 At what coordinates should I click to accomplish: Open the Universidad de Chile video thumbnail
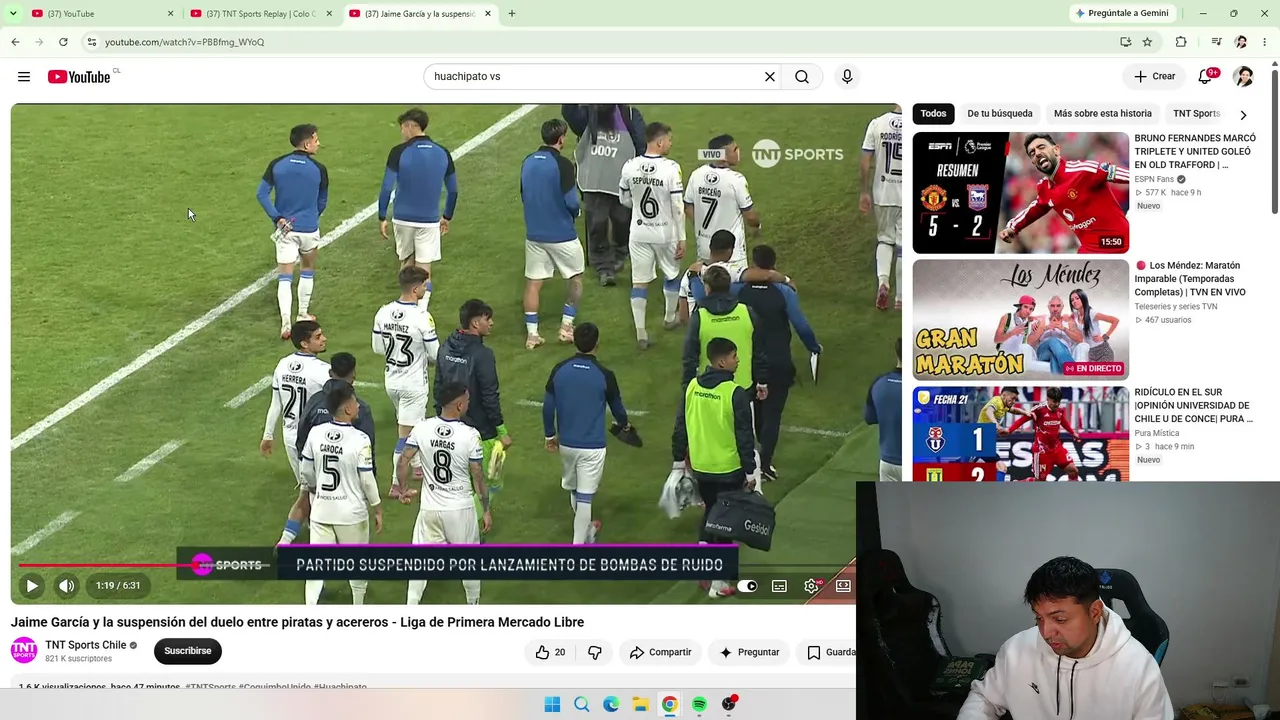[x=1020, y=434]
